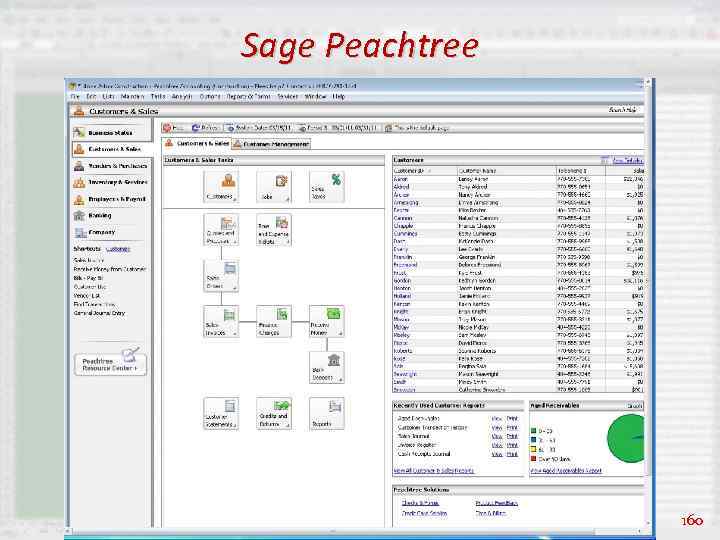Image resolution: width=720 pixels, height=540 pixels.
Task: Click the green aged receivables pie chart
Action: (x=626, y=438)
